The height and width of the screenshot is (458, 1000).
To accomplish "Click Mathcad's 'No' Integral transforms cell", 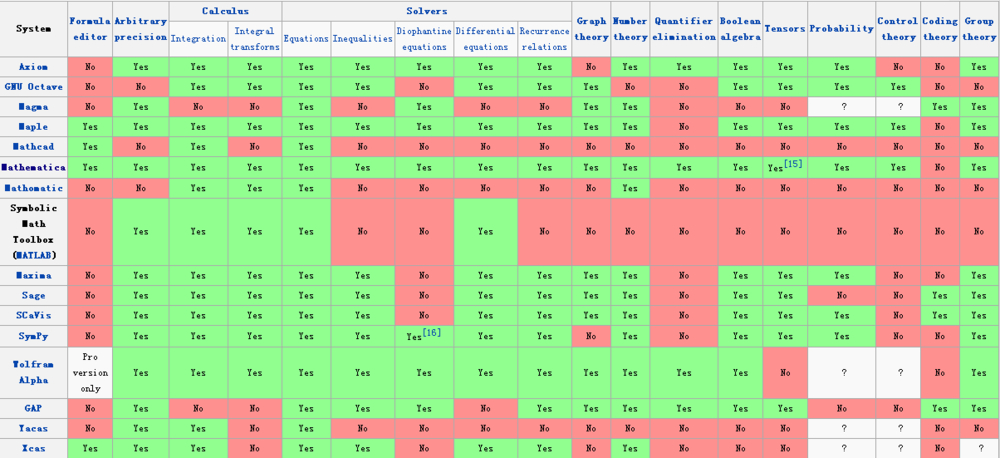I will pos(254,147).
